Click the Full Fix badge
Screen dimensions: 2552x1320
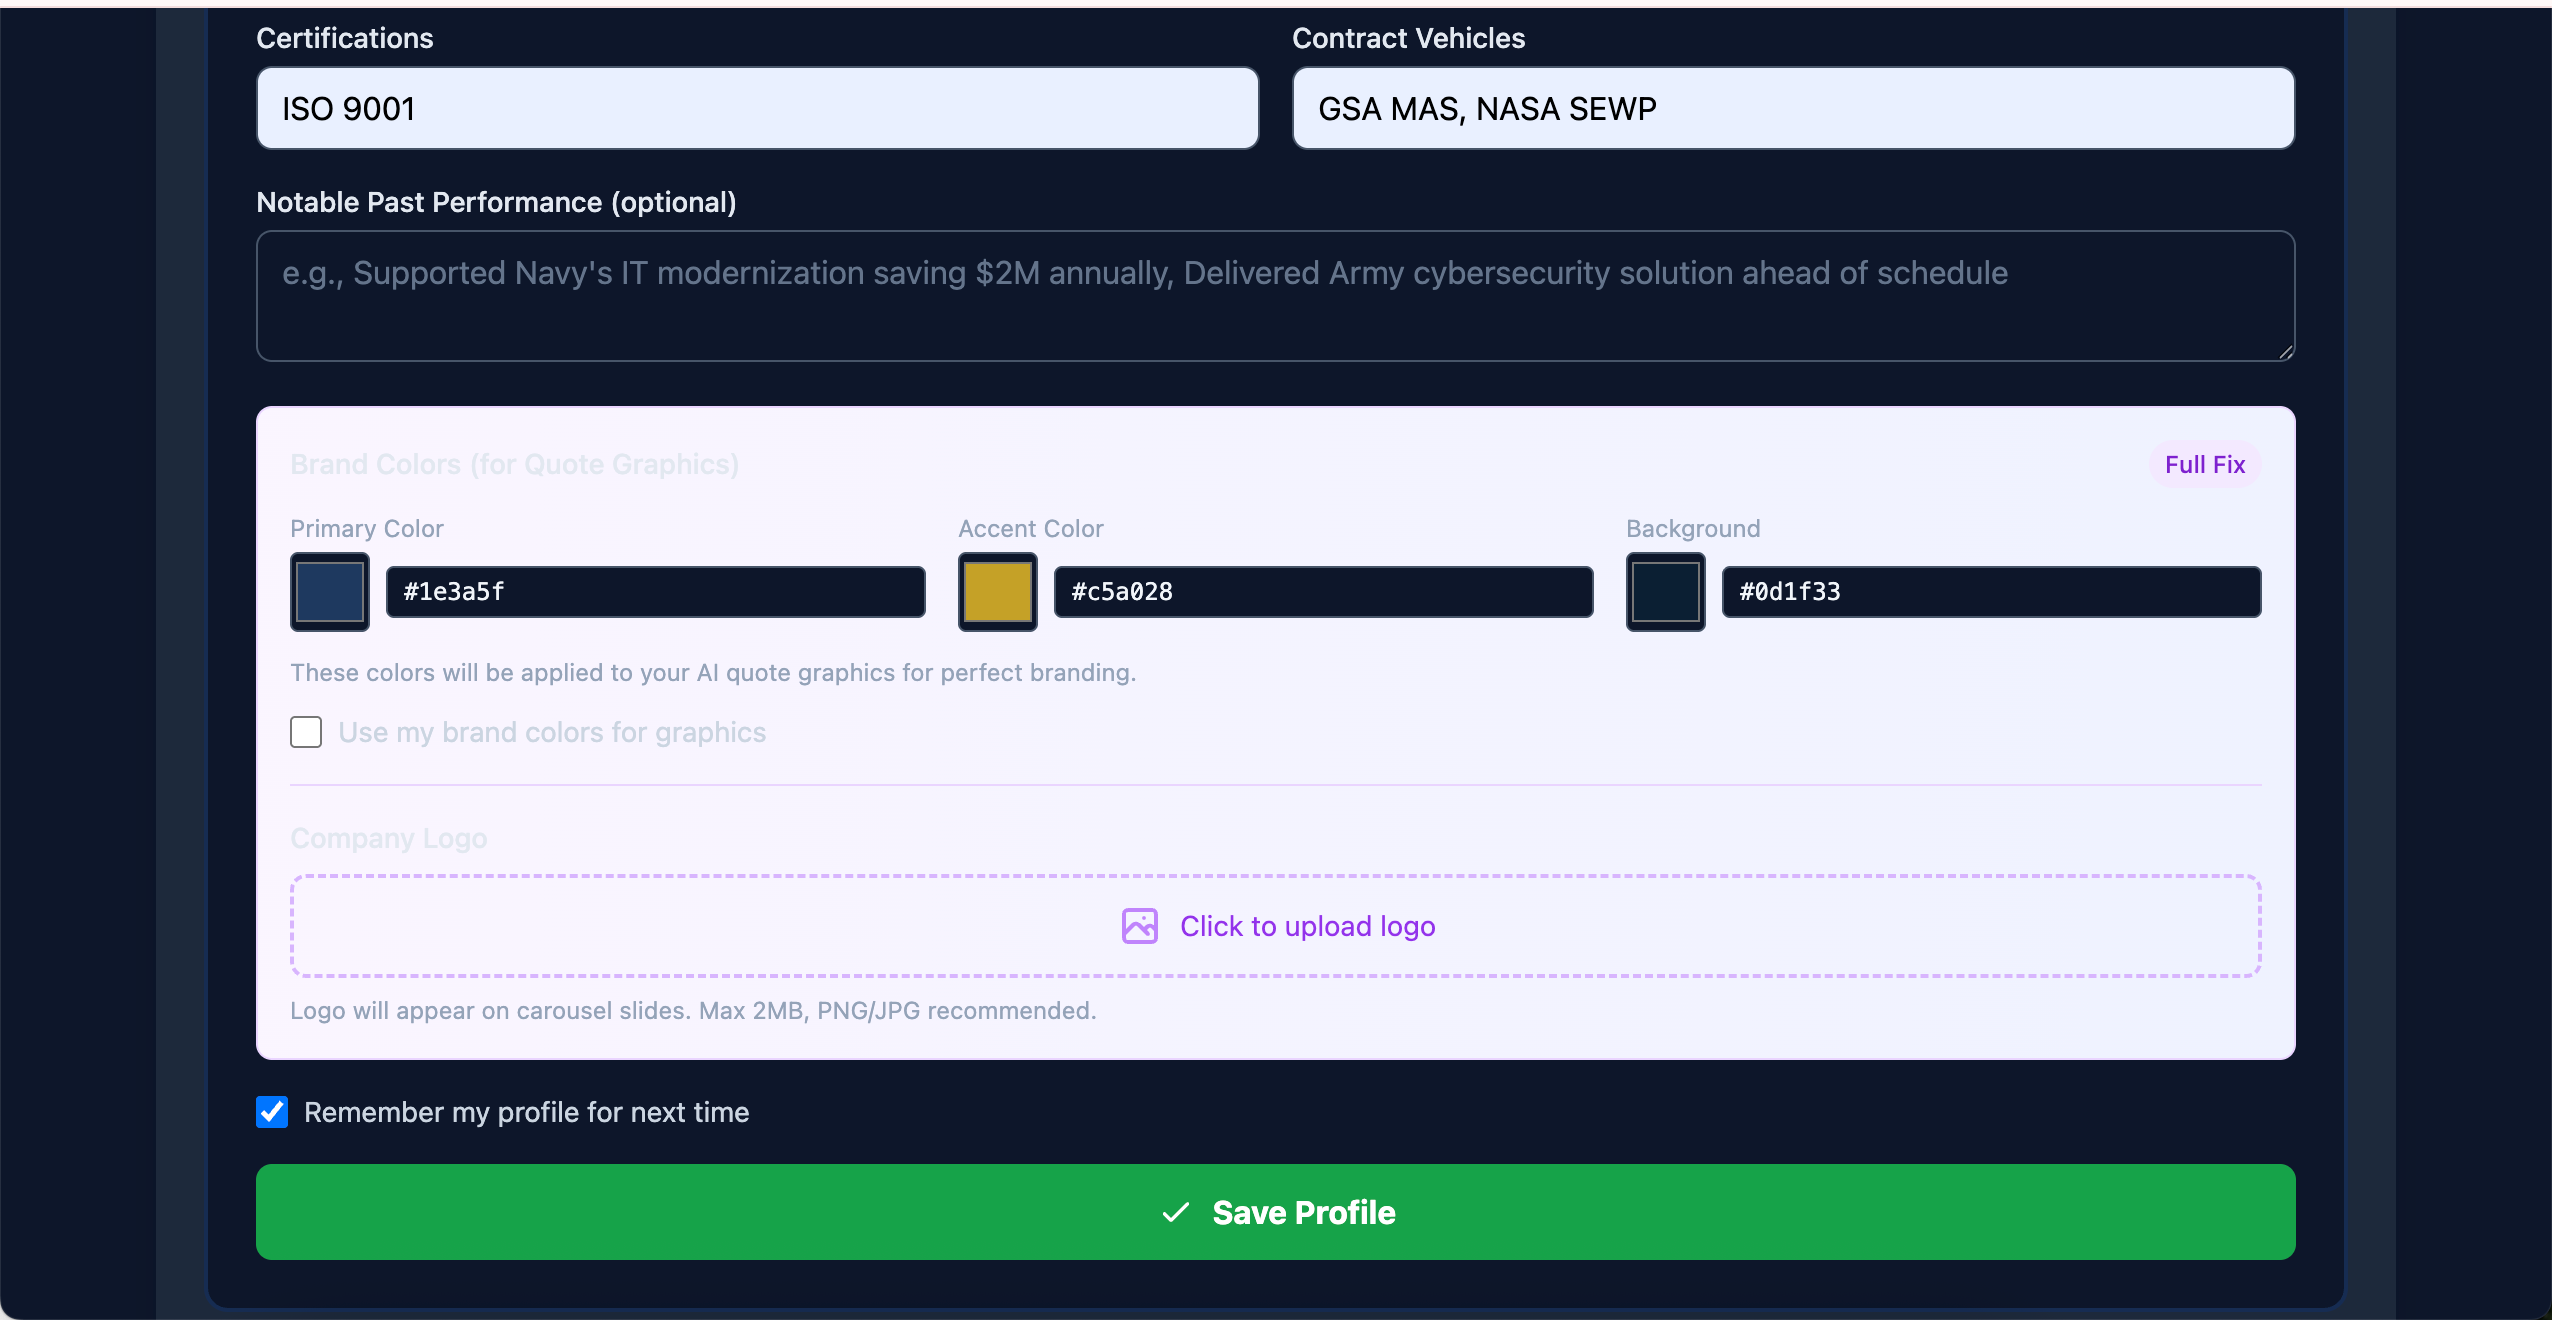tap(2204, 465)
